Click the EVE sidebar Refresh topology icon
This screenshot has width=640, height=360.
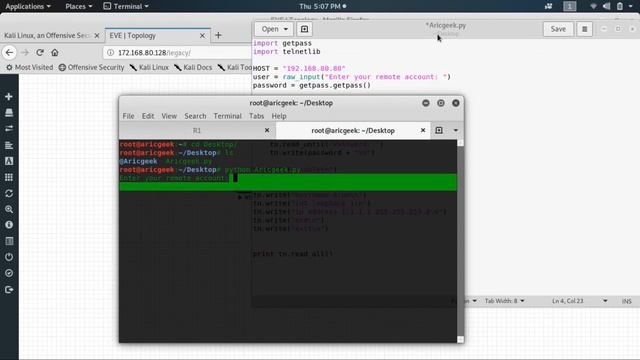[9, 193]
